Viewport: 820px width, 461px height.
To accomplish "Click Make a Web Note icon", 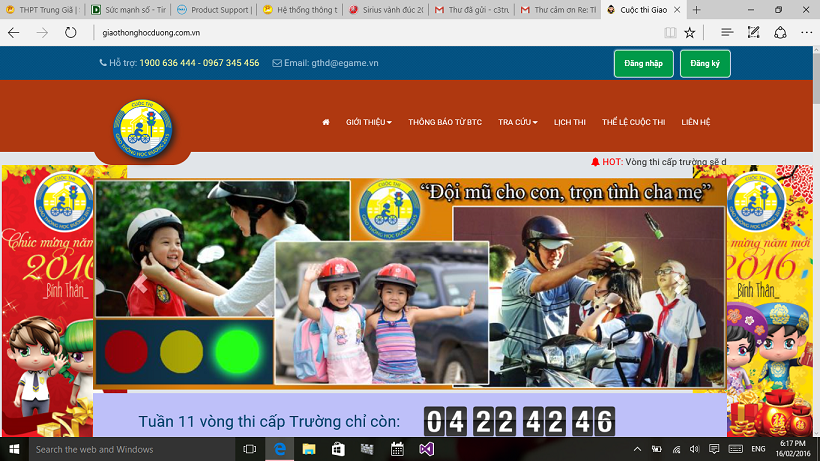I will pyautogui.click(x=753, y=32).
